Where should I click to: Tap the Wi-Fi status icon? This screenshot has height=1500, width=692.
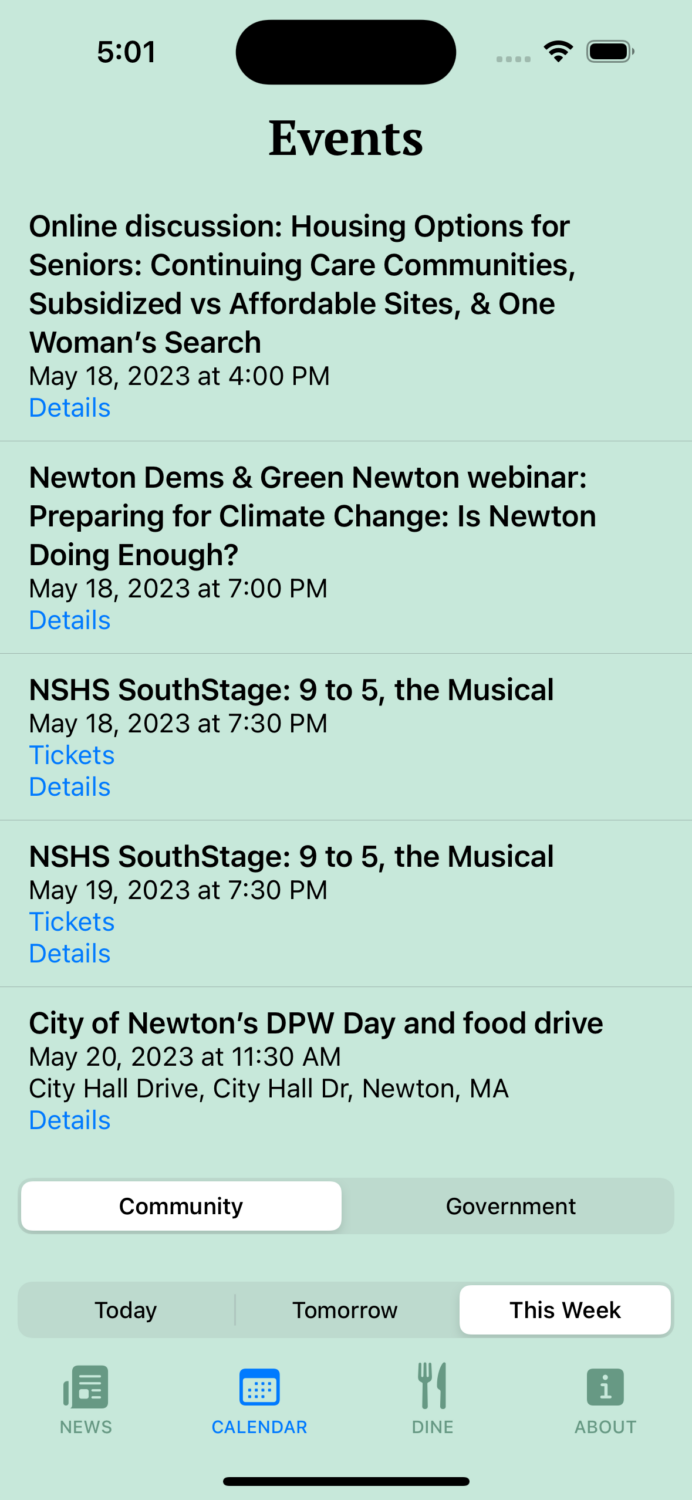[x=558, y=52]
